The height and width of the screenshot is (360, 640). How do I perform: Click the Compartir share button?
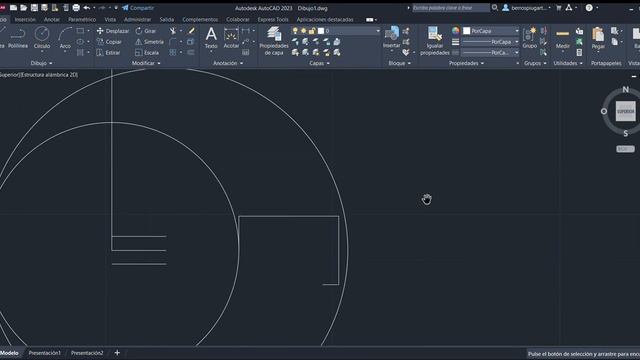[138, 8]
